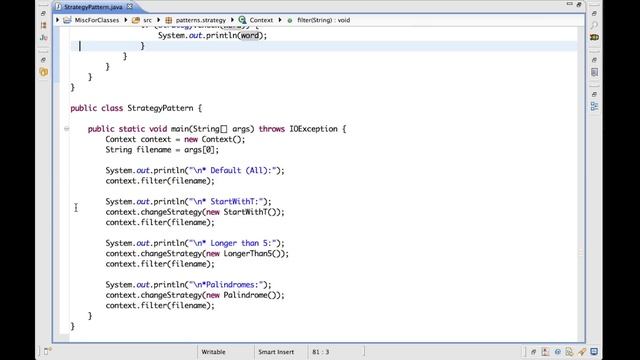Open the Package Explorer fast view
Viewport: 640px width, 360px height.
pos(43,25)
